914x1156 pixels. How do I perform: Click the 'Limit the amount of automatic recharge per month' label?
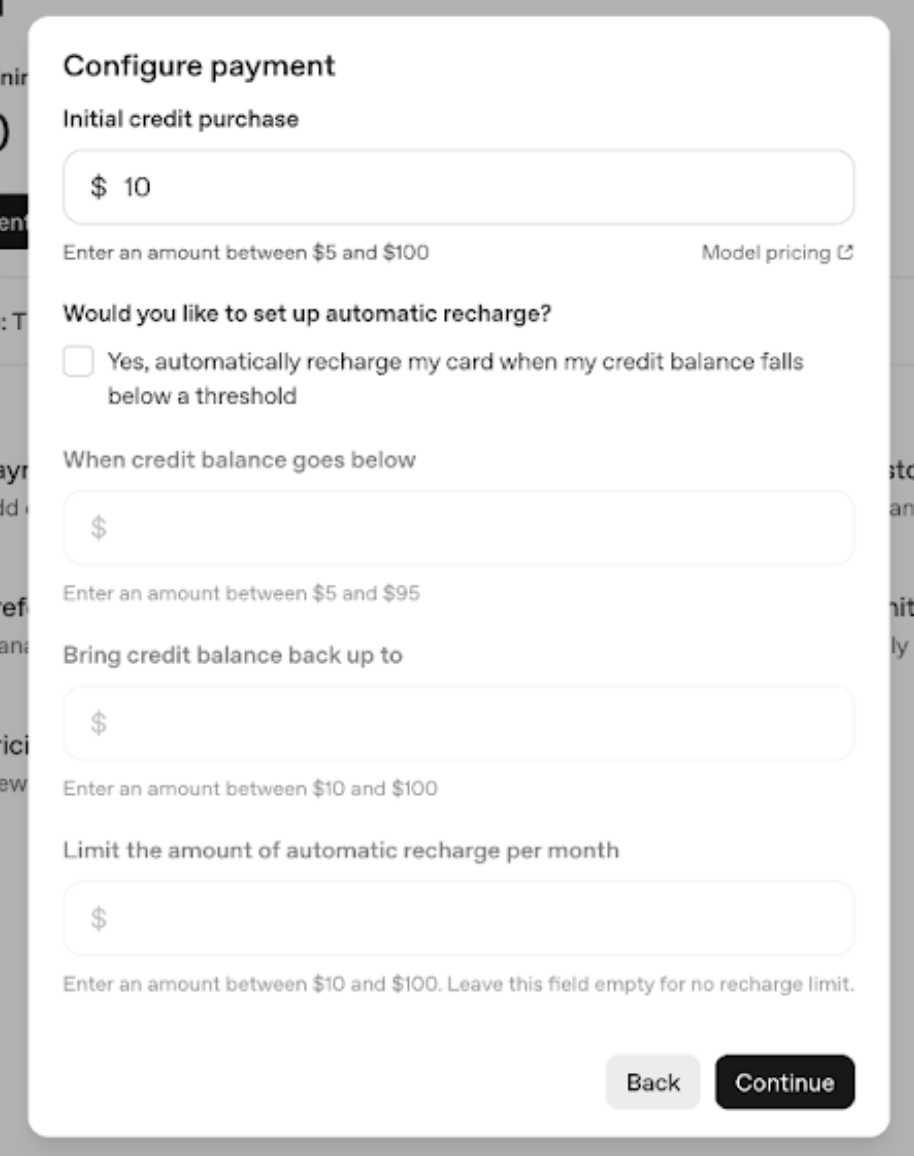[341, 850]
